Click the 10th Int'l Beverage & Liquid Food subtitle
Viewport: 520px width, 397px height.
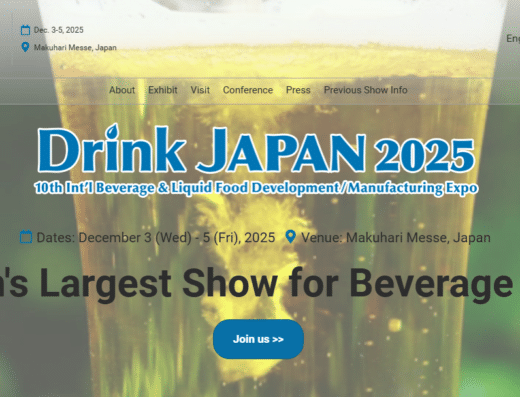tap(256, 188)
